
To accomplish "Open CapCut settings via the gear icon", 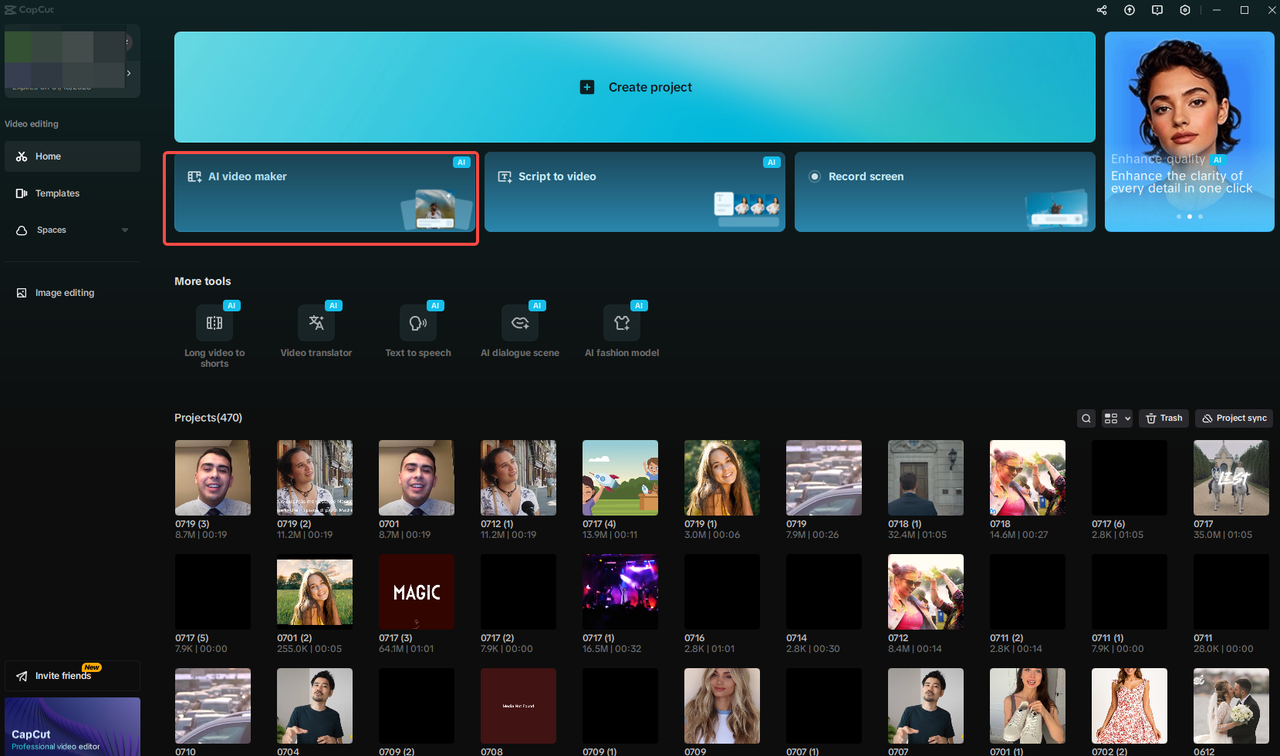I will [1185, 10].
